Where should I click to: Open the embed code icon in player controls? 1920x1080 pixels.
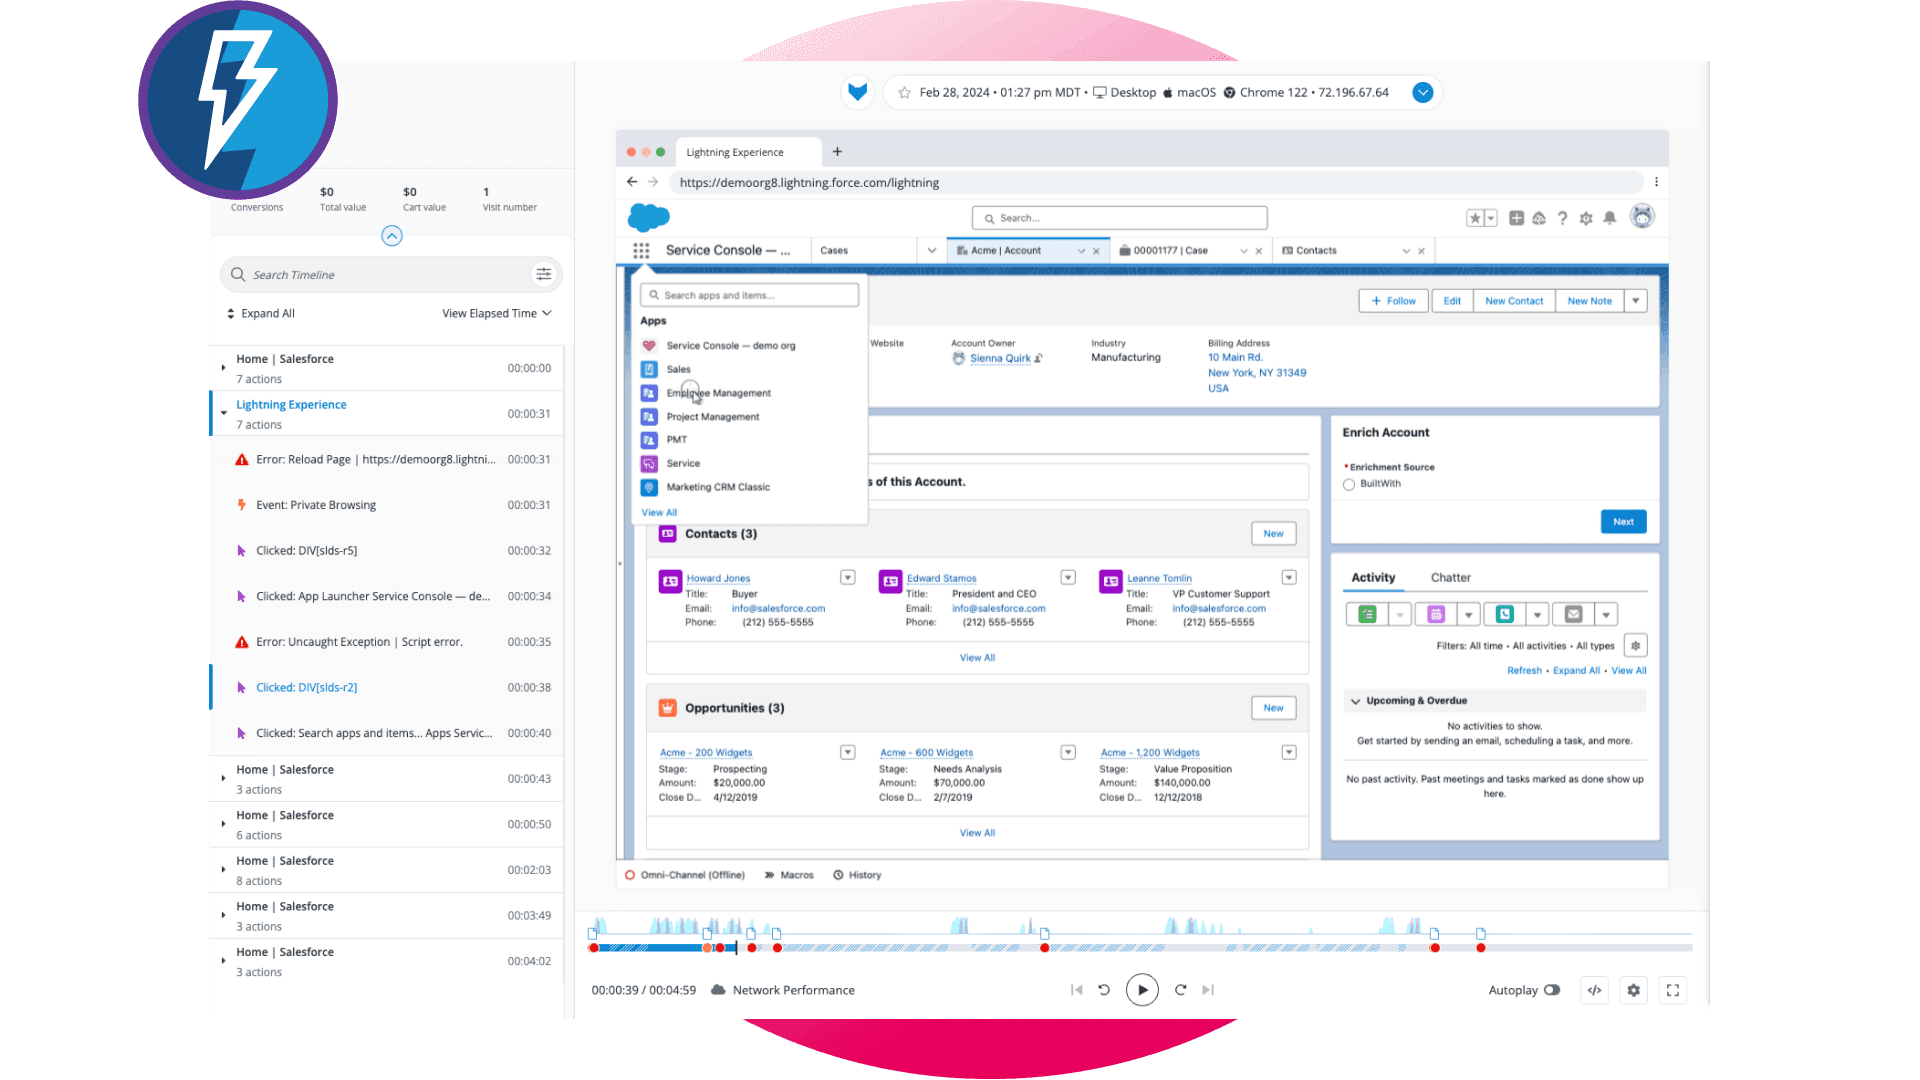tap(1594, 990)
